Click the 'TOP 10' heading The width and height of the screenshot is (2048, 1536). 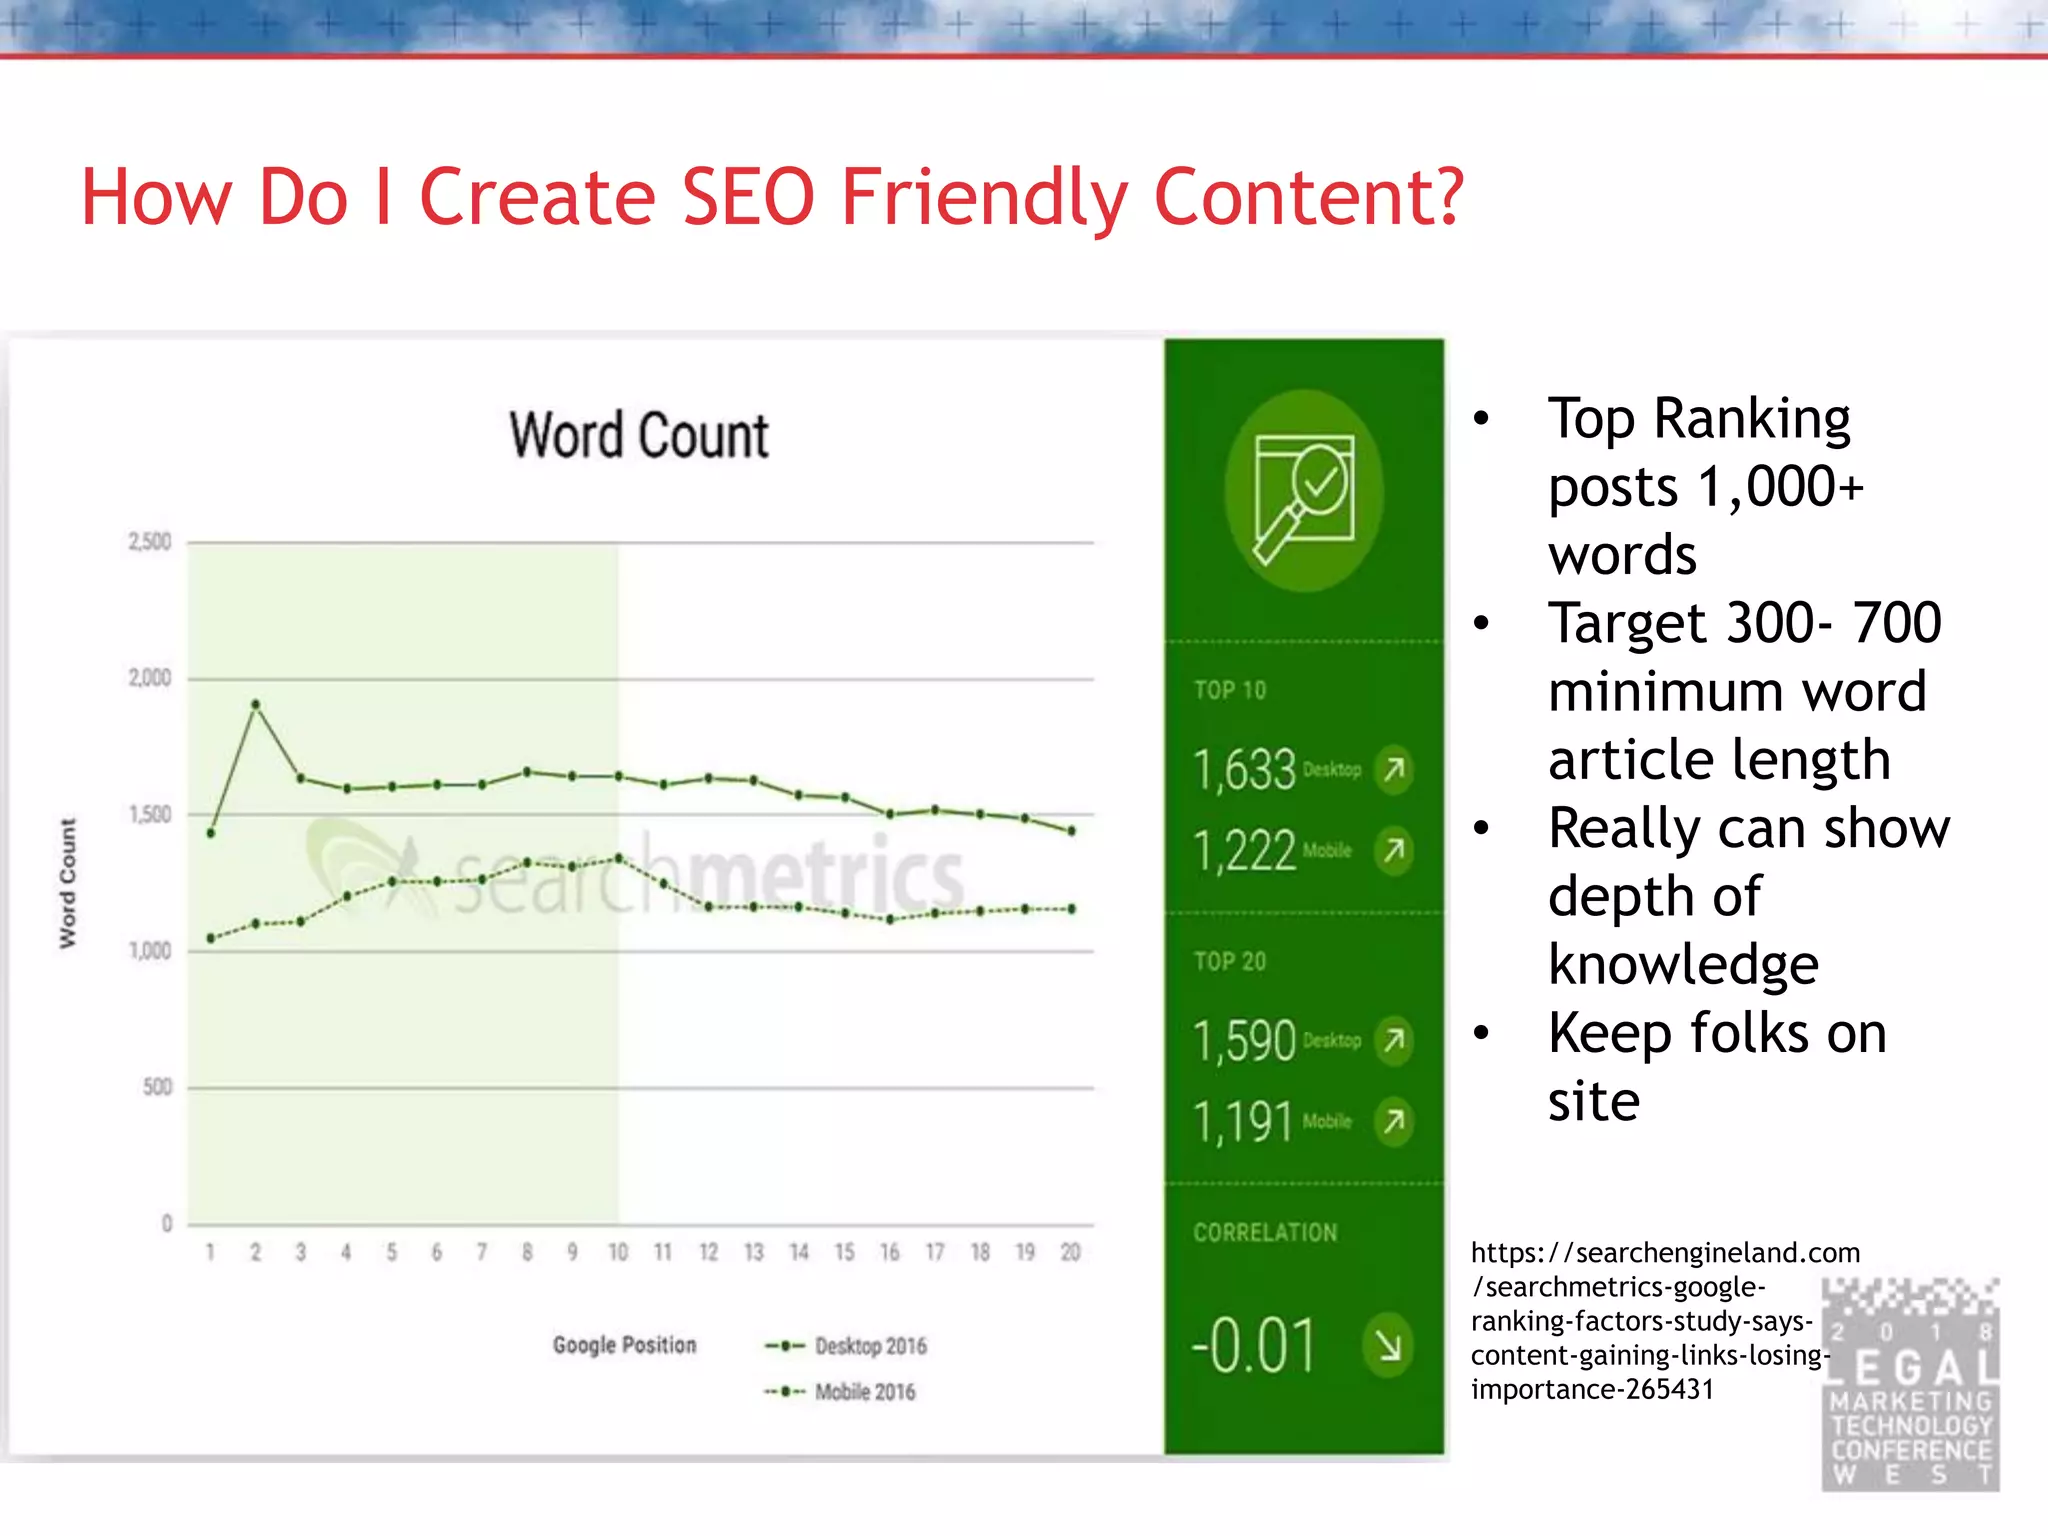pos(1230,691)
